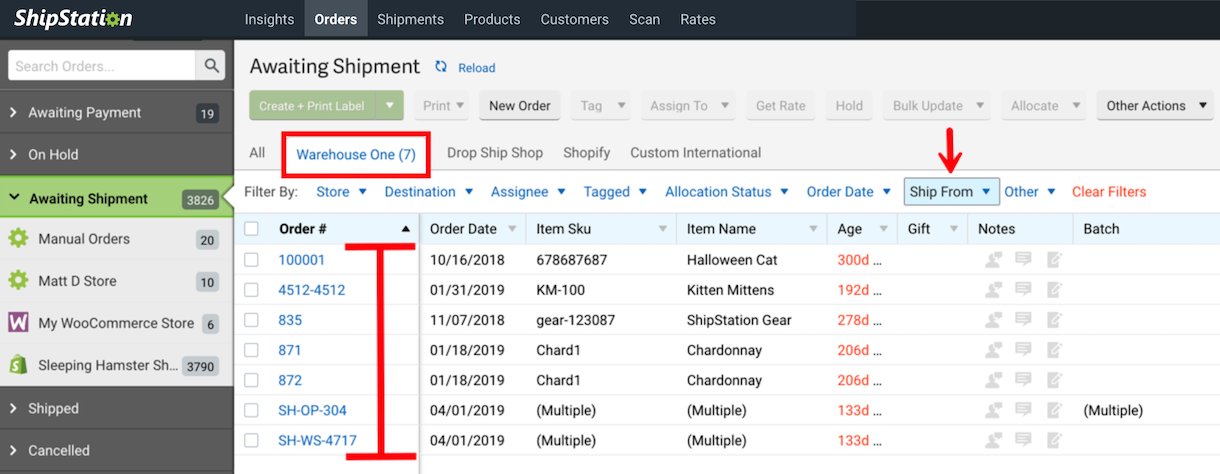Open order link 4512-4512
Image resolution: width=1220 pixels, height=474 pixels.
pyautogui.click(x=311, y=290)
